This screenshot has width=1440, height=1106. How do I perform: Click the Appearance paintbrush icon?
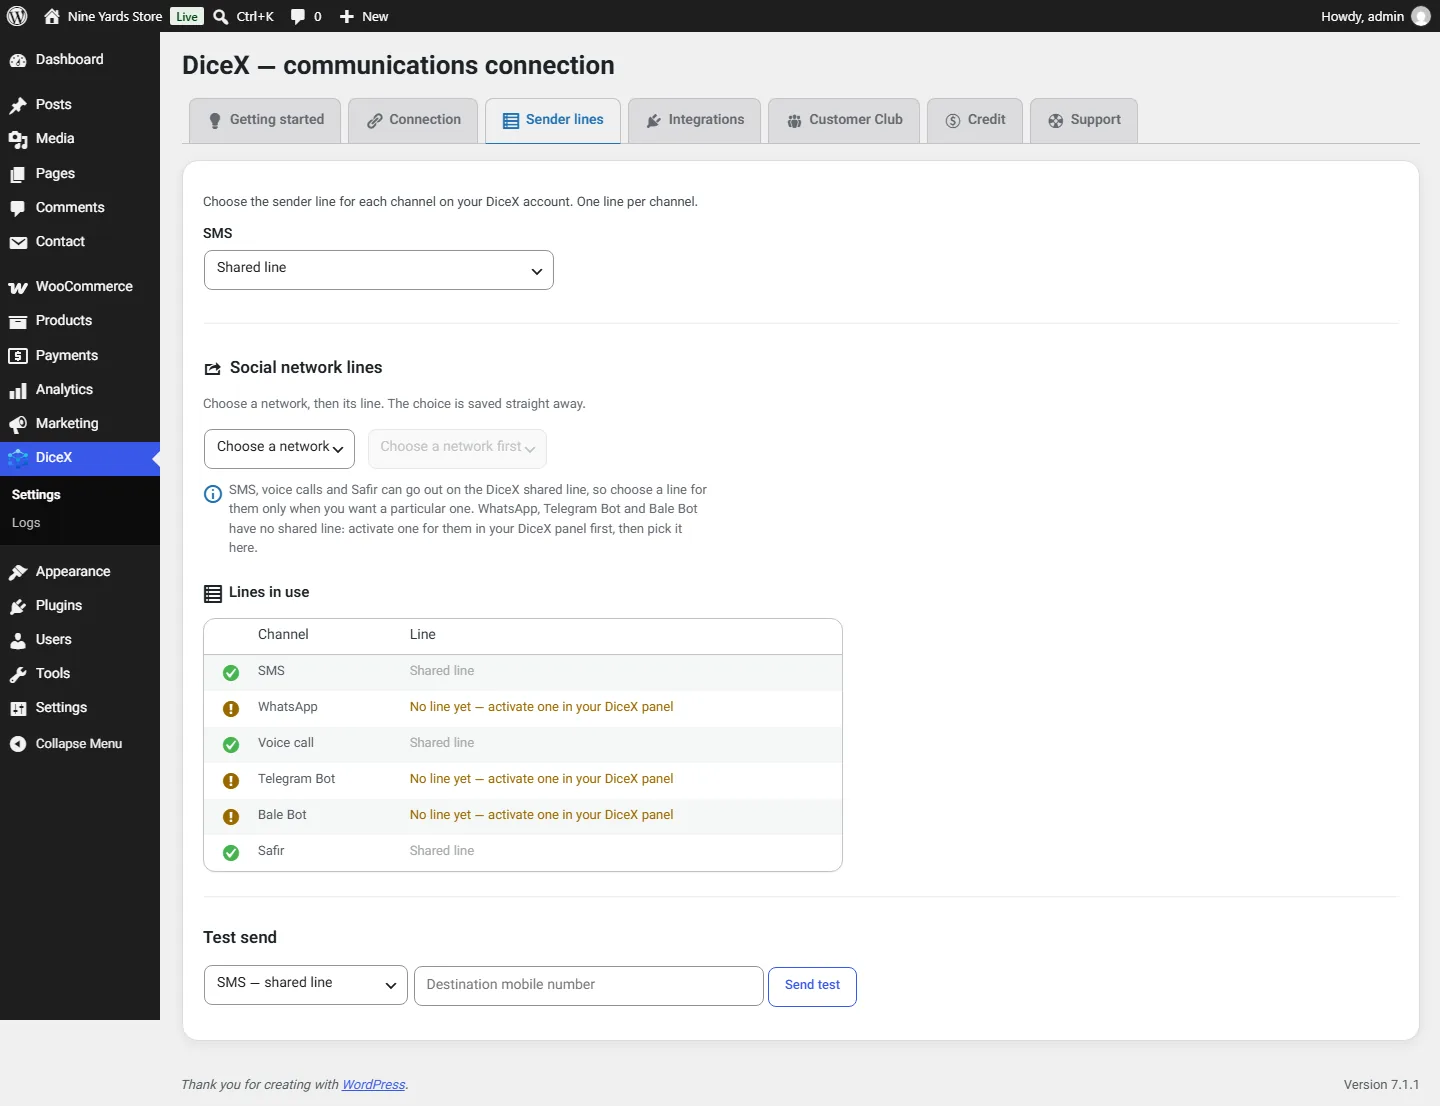pos(18,572)
